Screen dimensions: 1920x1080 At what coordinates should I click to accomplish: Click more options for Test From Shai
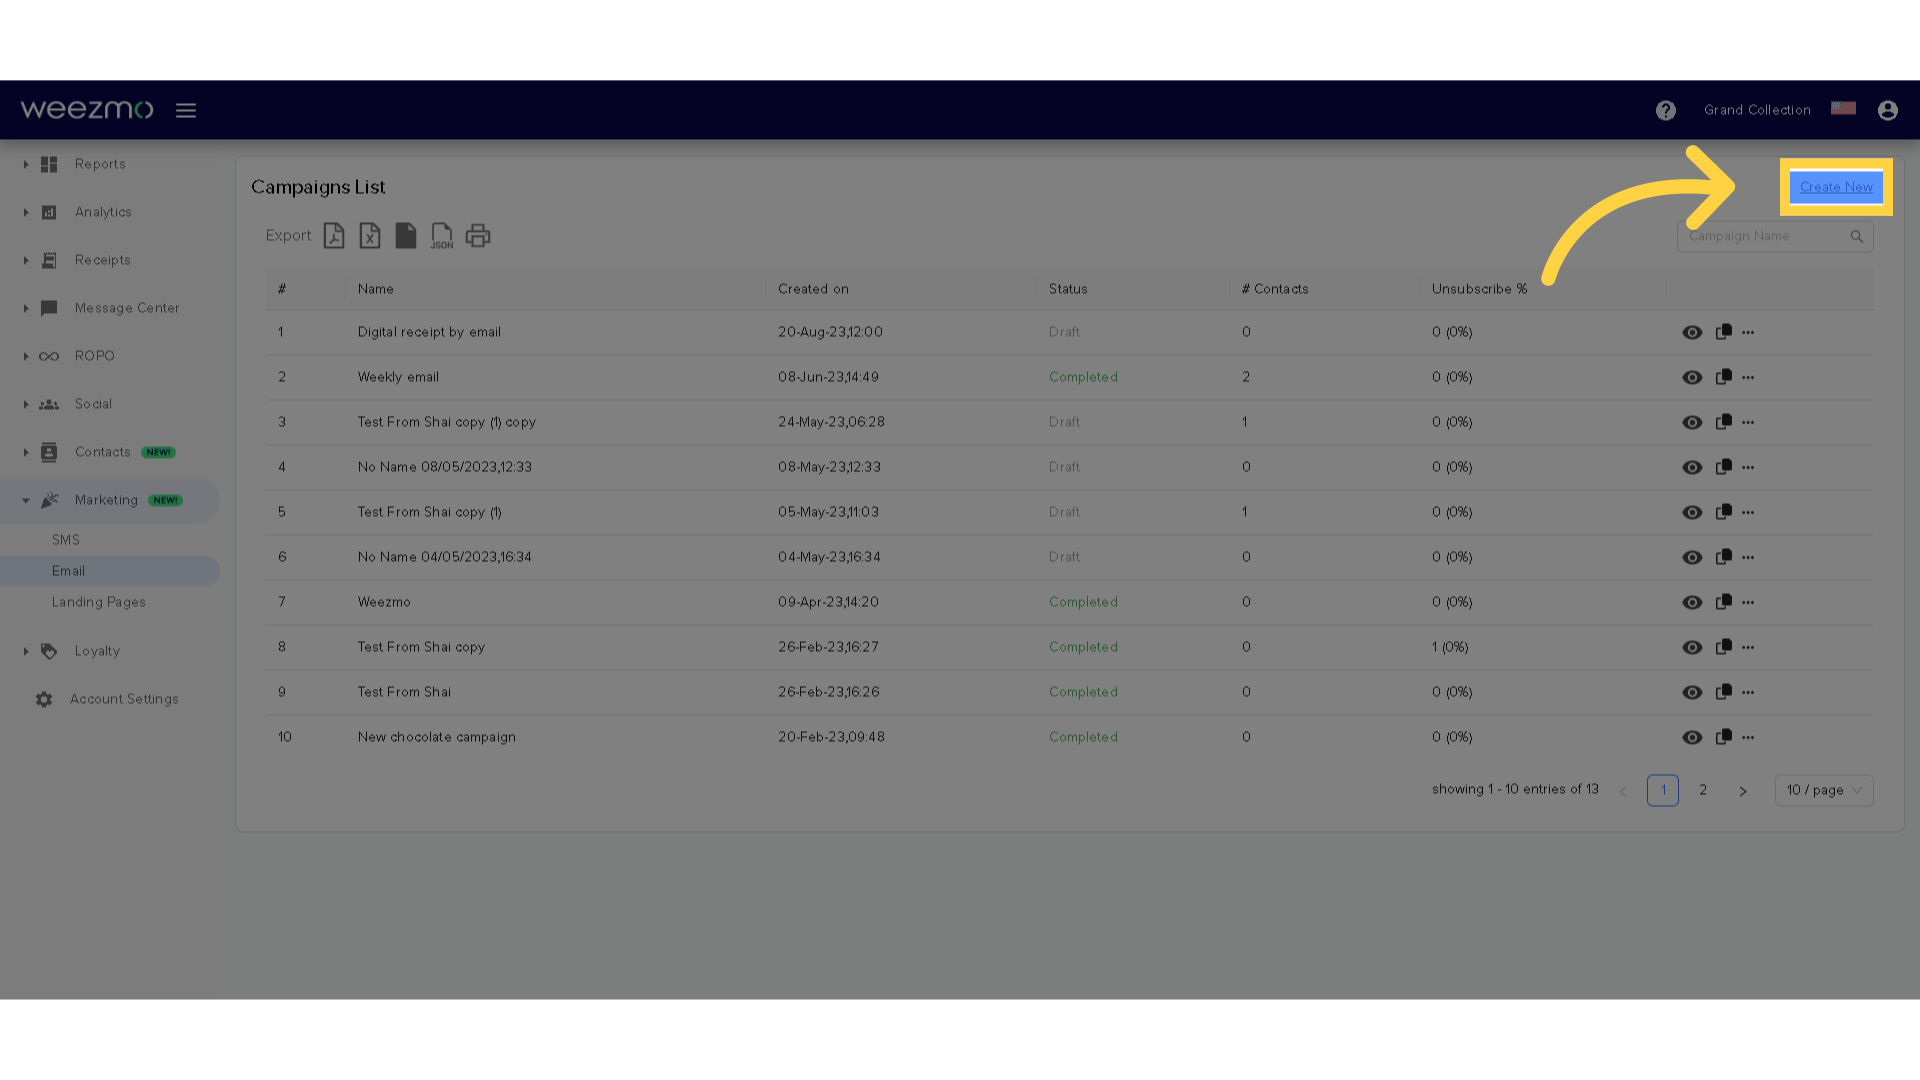tap(1749, 691)
